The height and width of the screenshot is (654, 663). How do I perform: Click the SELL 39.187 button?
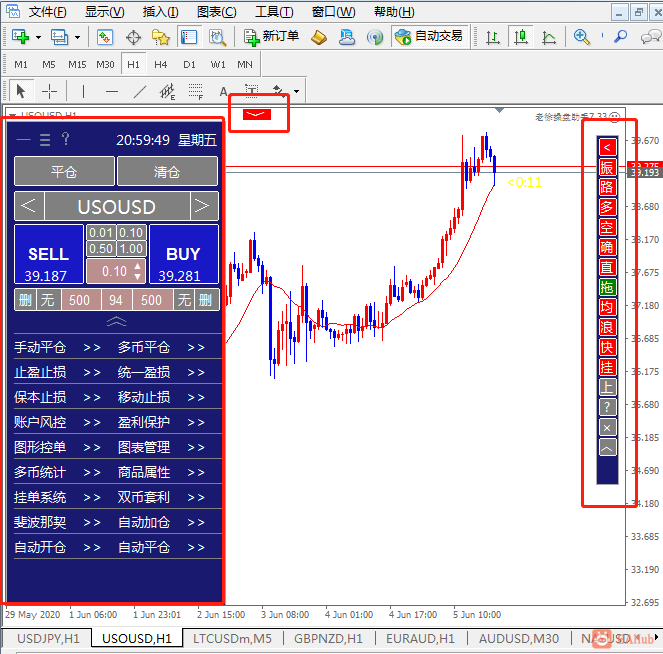[x=49, y=254]
